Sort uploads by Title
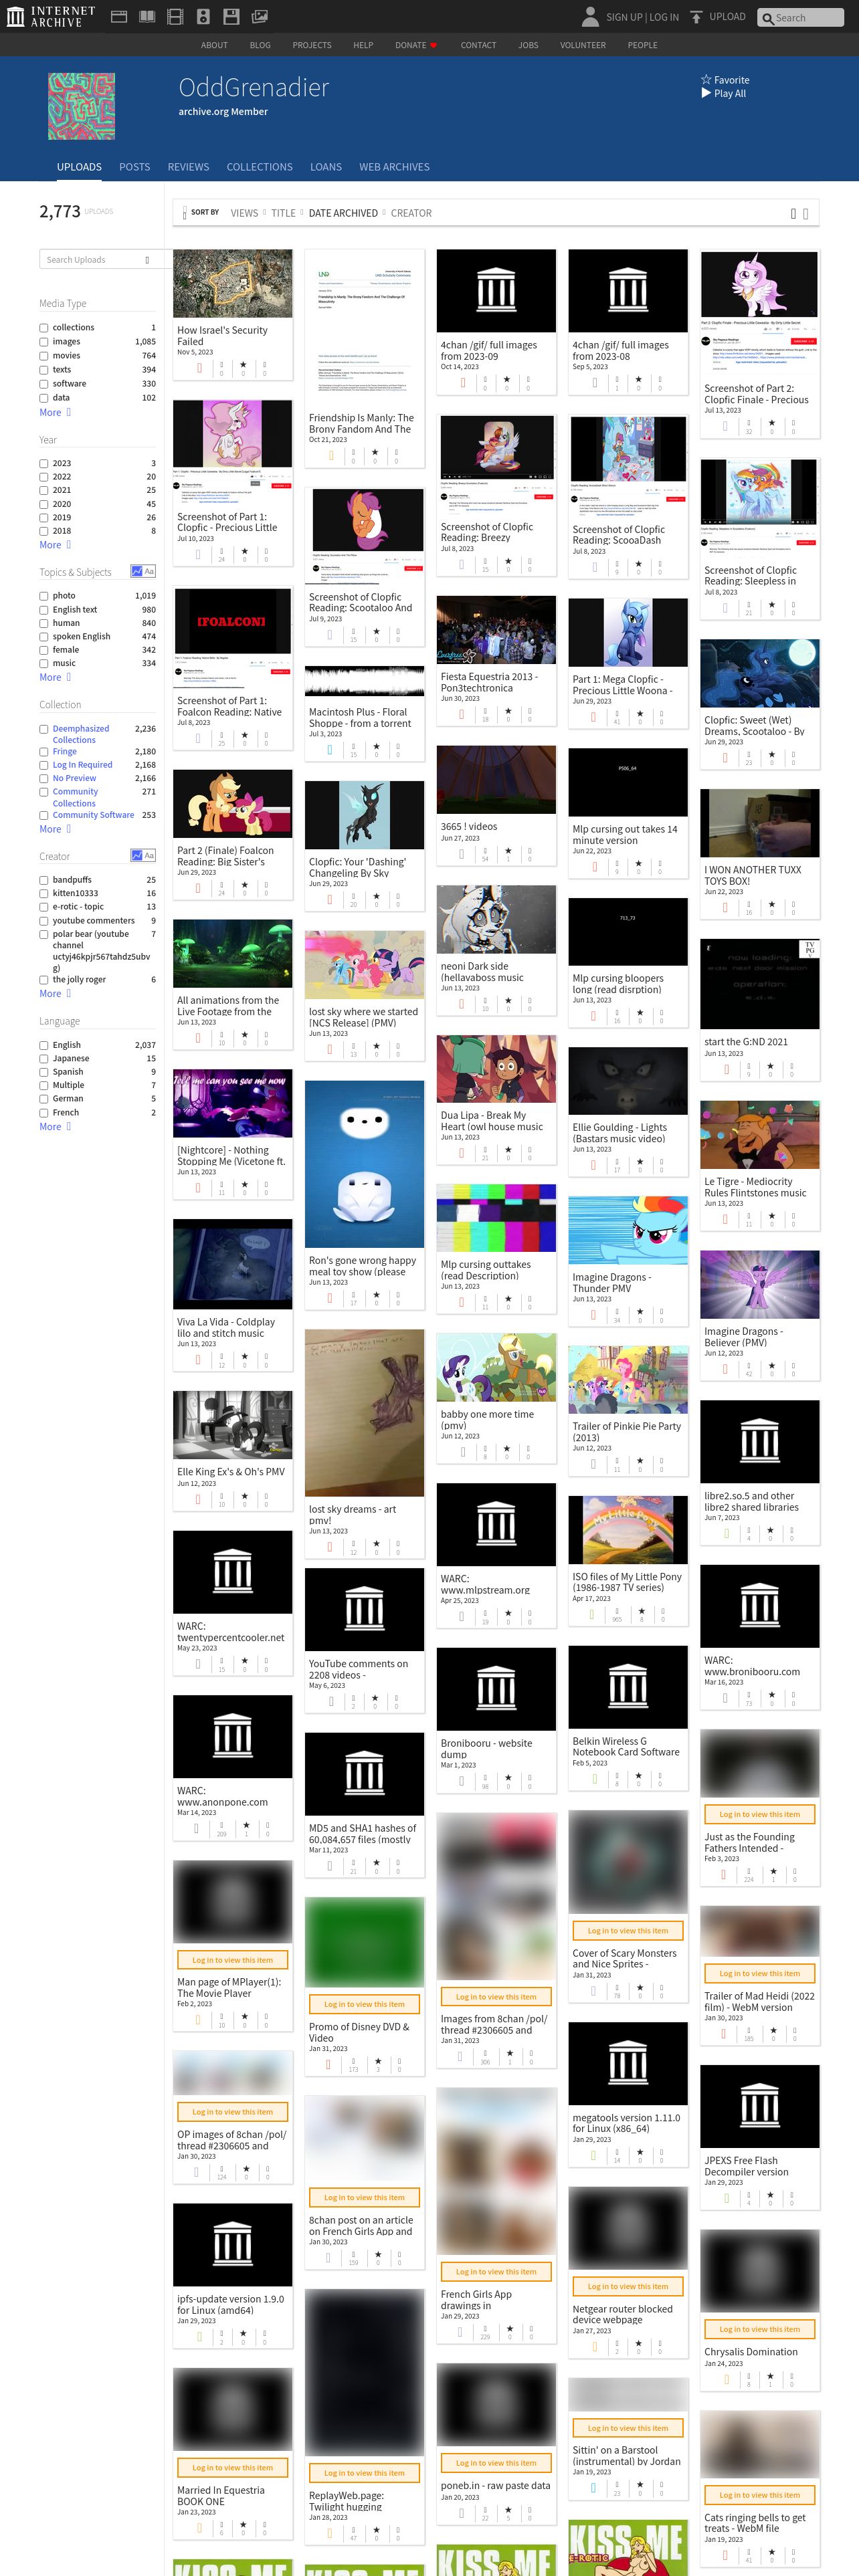The image size is (859, 2576). pyautogui.click(x=283, y=213)
